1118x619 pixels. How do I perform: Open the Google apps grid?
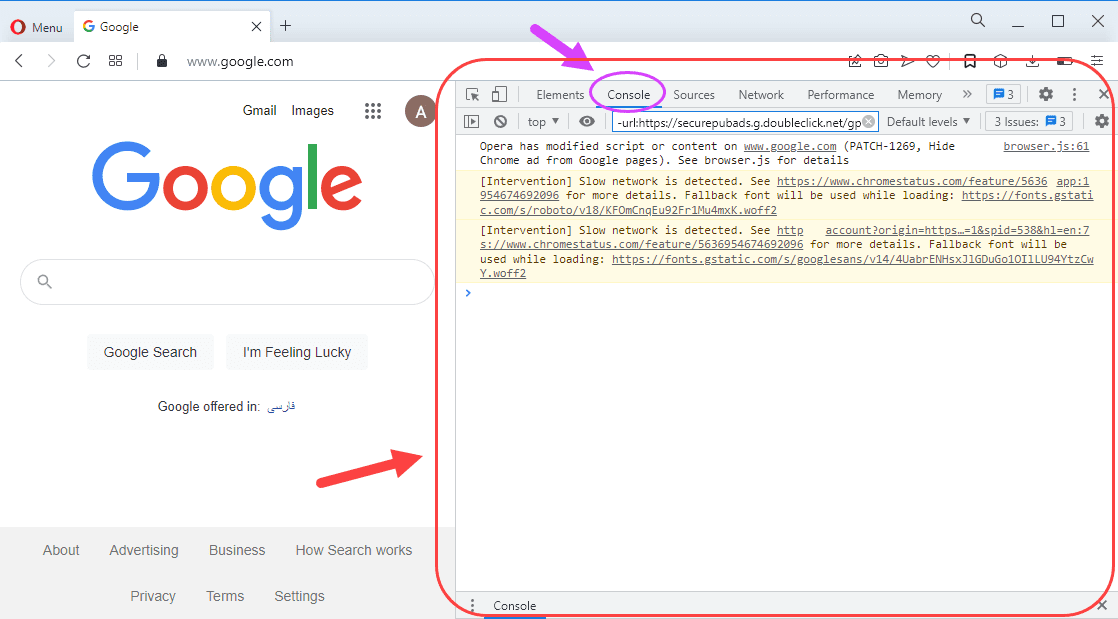[373, 111]
